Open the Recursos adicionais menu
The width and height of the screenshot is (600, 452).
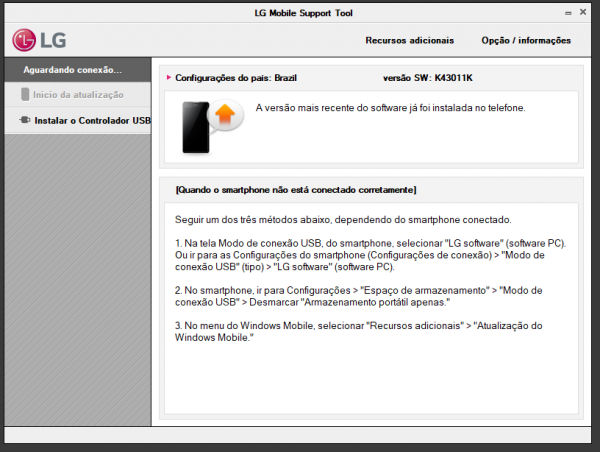tap(409, 41)
